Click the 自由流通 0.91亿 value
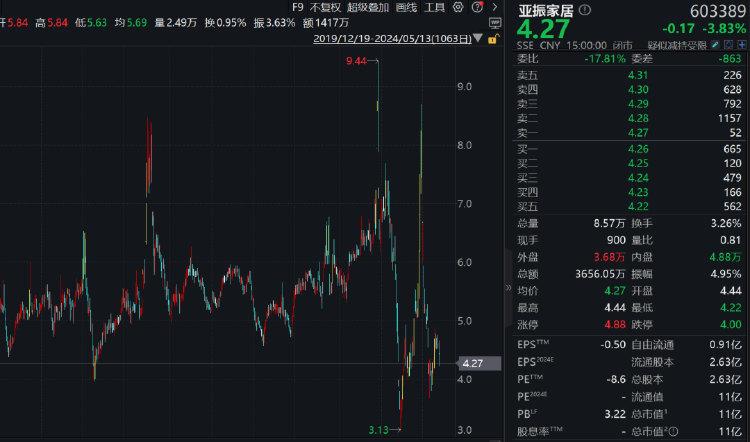750x442 pixels. point(726,344)
